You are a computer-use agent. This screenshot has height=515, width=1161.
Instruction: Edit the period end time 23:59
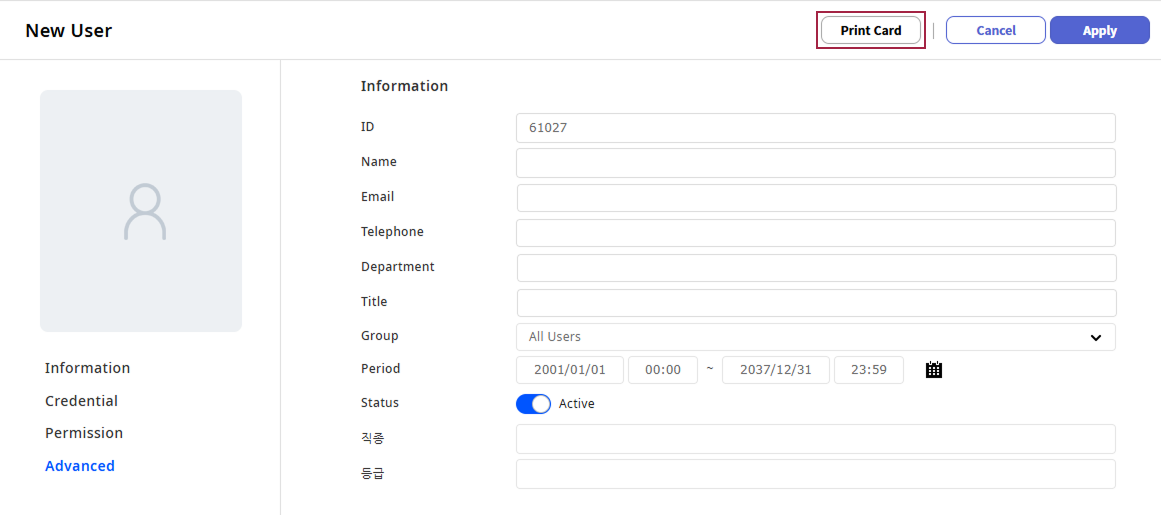click(x=868, y=370)
